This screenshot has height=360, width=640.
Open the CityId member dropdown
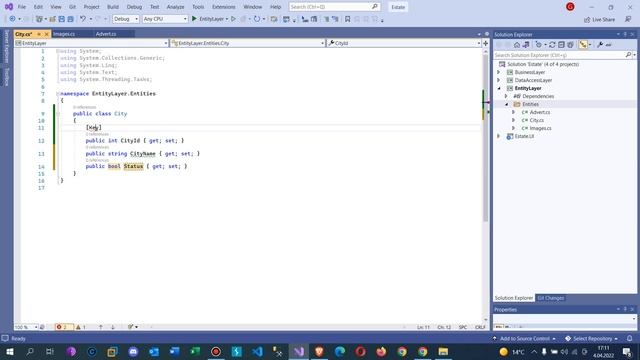tap(404, 43)
